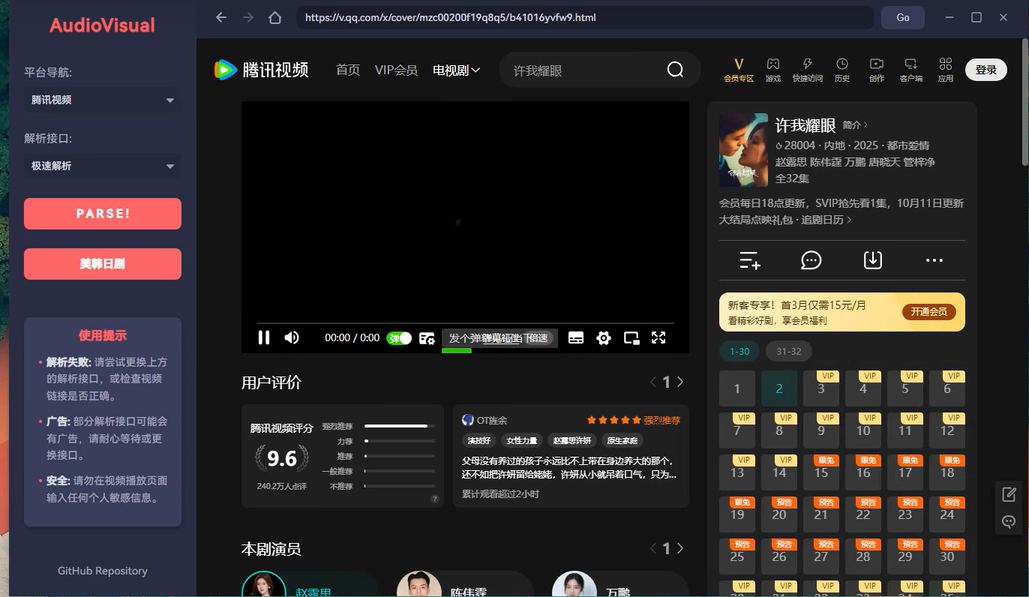1029x597 pixels.
Task: Open the 历史 history icon
Action: point(842,69)
